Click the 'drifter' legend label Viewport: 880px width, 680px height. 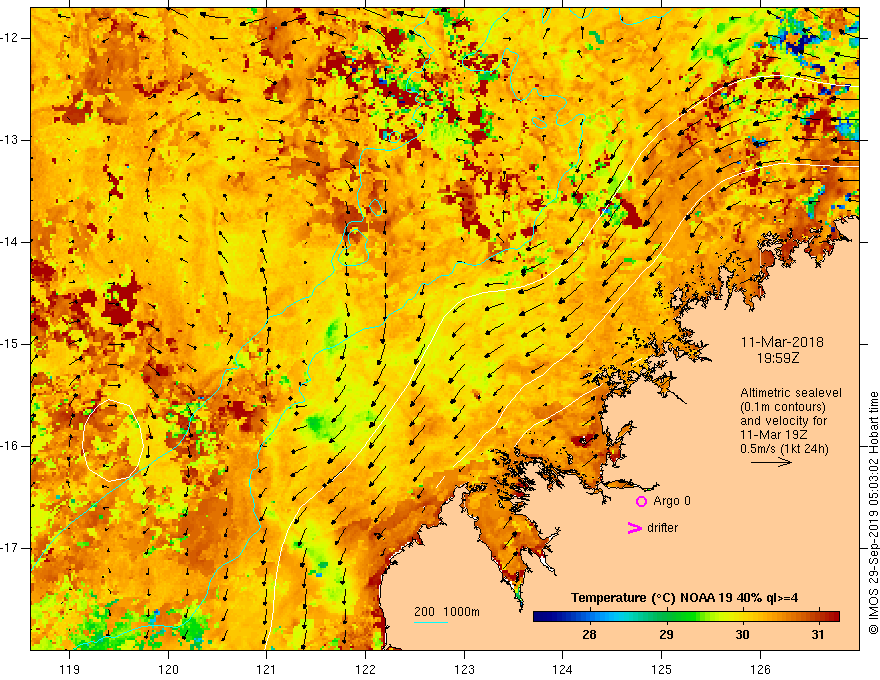pyautogui.click(x=662, y=528)
